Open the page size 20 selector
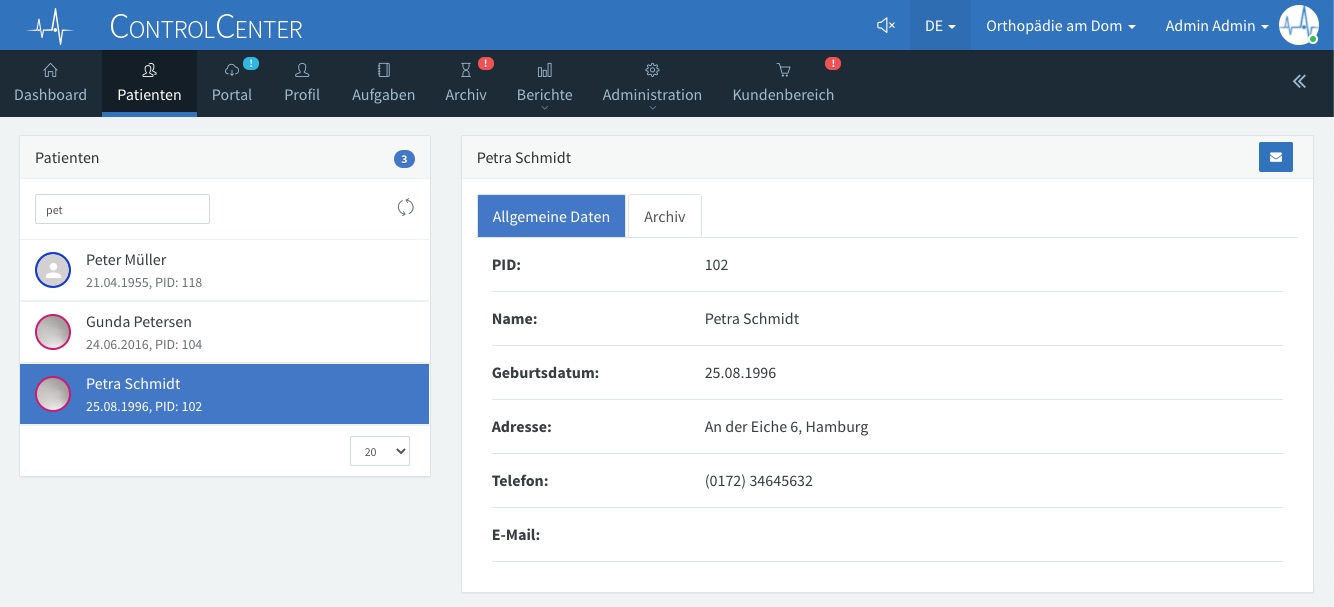Viewport: 1334px width, 607px height. pyautogui.click(x=380, y=451)
